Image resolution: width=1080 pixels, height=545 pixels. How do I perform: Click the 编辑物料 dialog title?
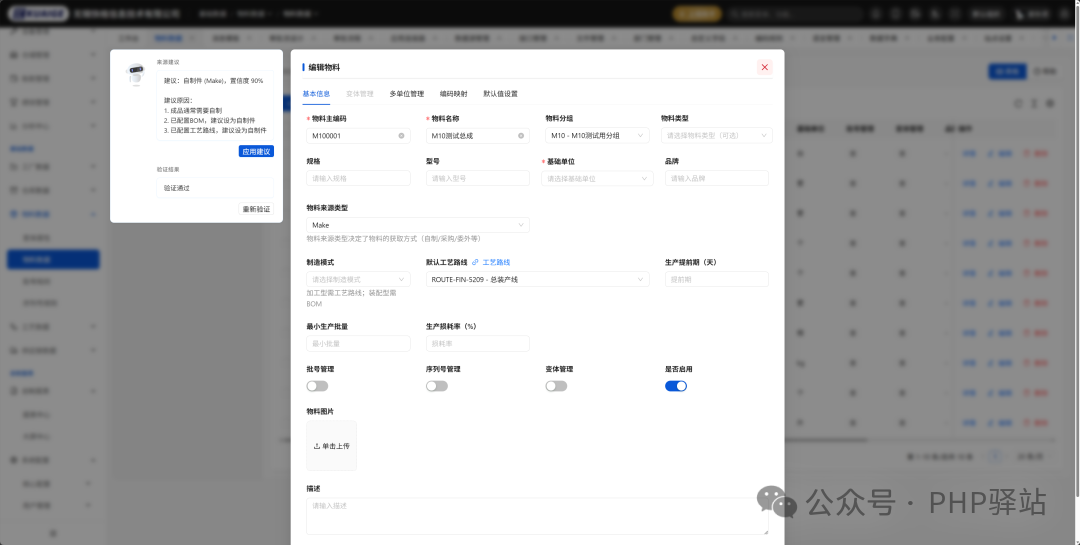click(x=324, y=68)
